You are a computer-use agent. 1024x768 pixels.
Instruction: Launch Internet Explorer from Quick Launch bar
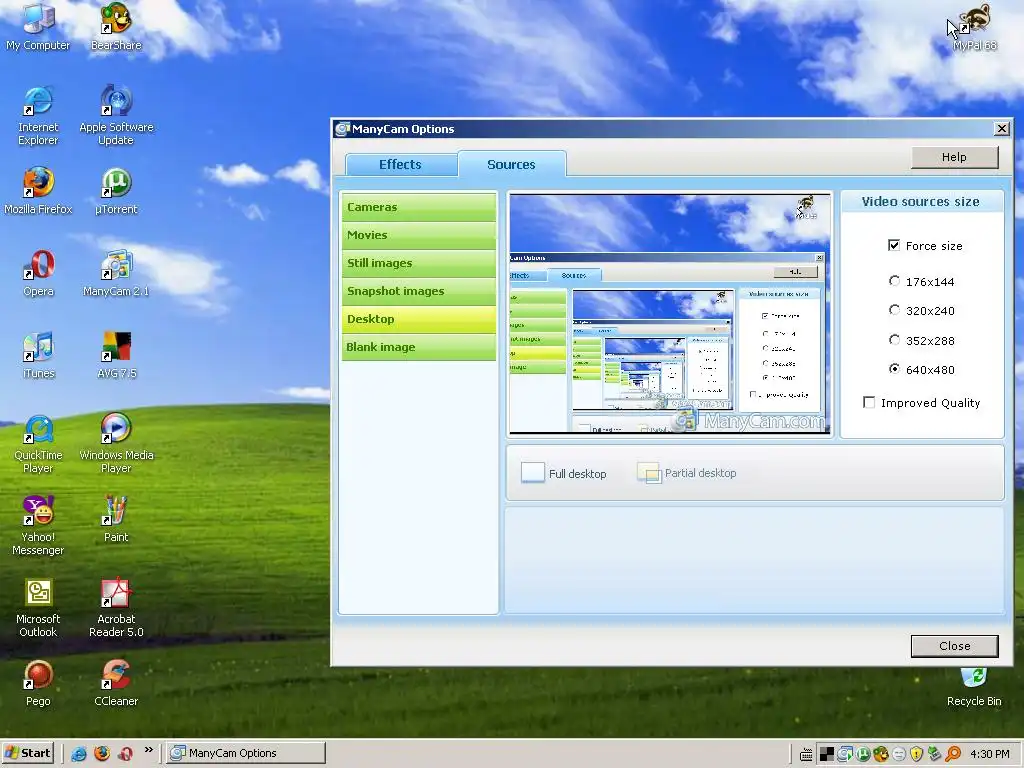[x=79, y=754]
